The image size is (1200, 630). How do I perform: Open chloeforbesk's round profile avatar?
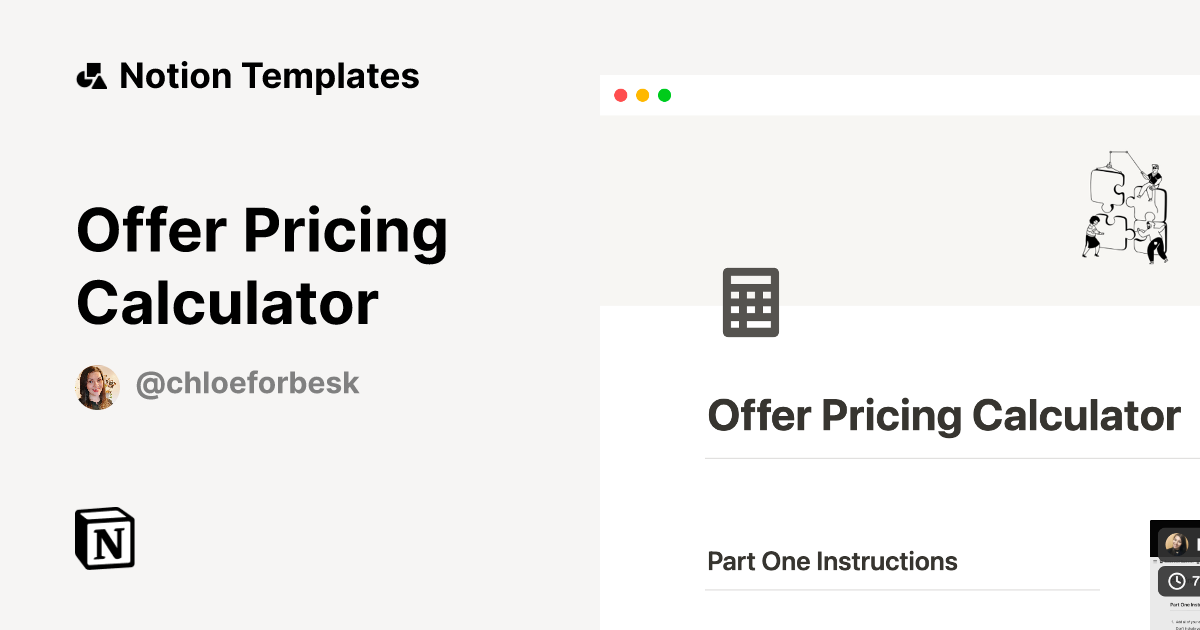pos(98,387)
